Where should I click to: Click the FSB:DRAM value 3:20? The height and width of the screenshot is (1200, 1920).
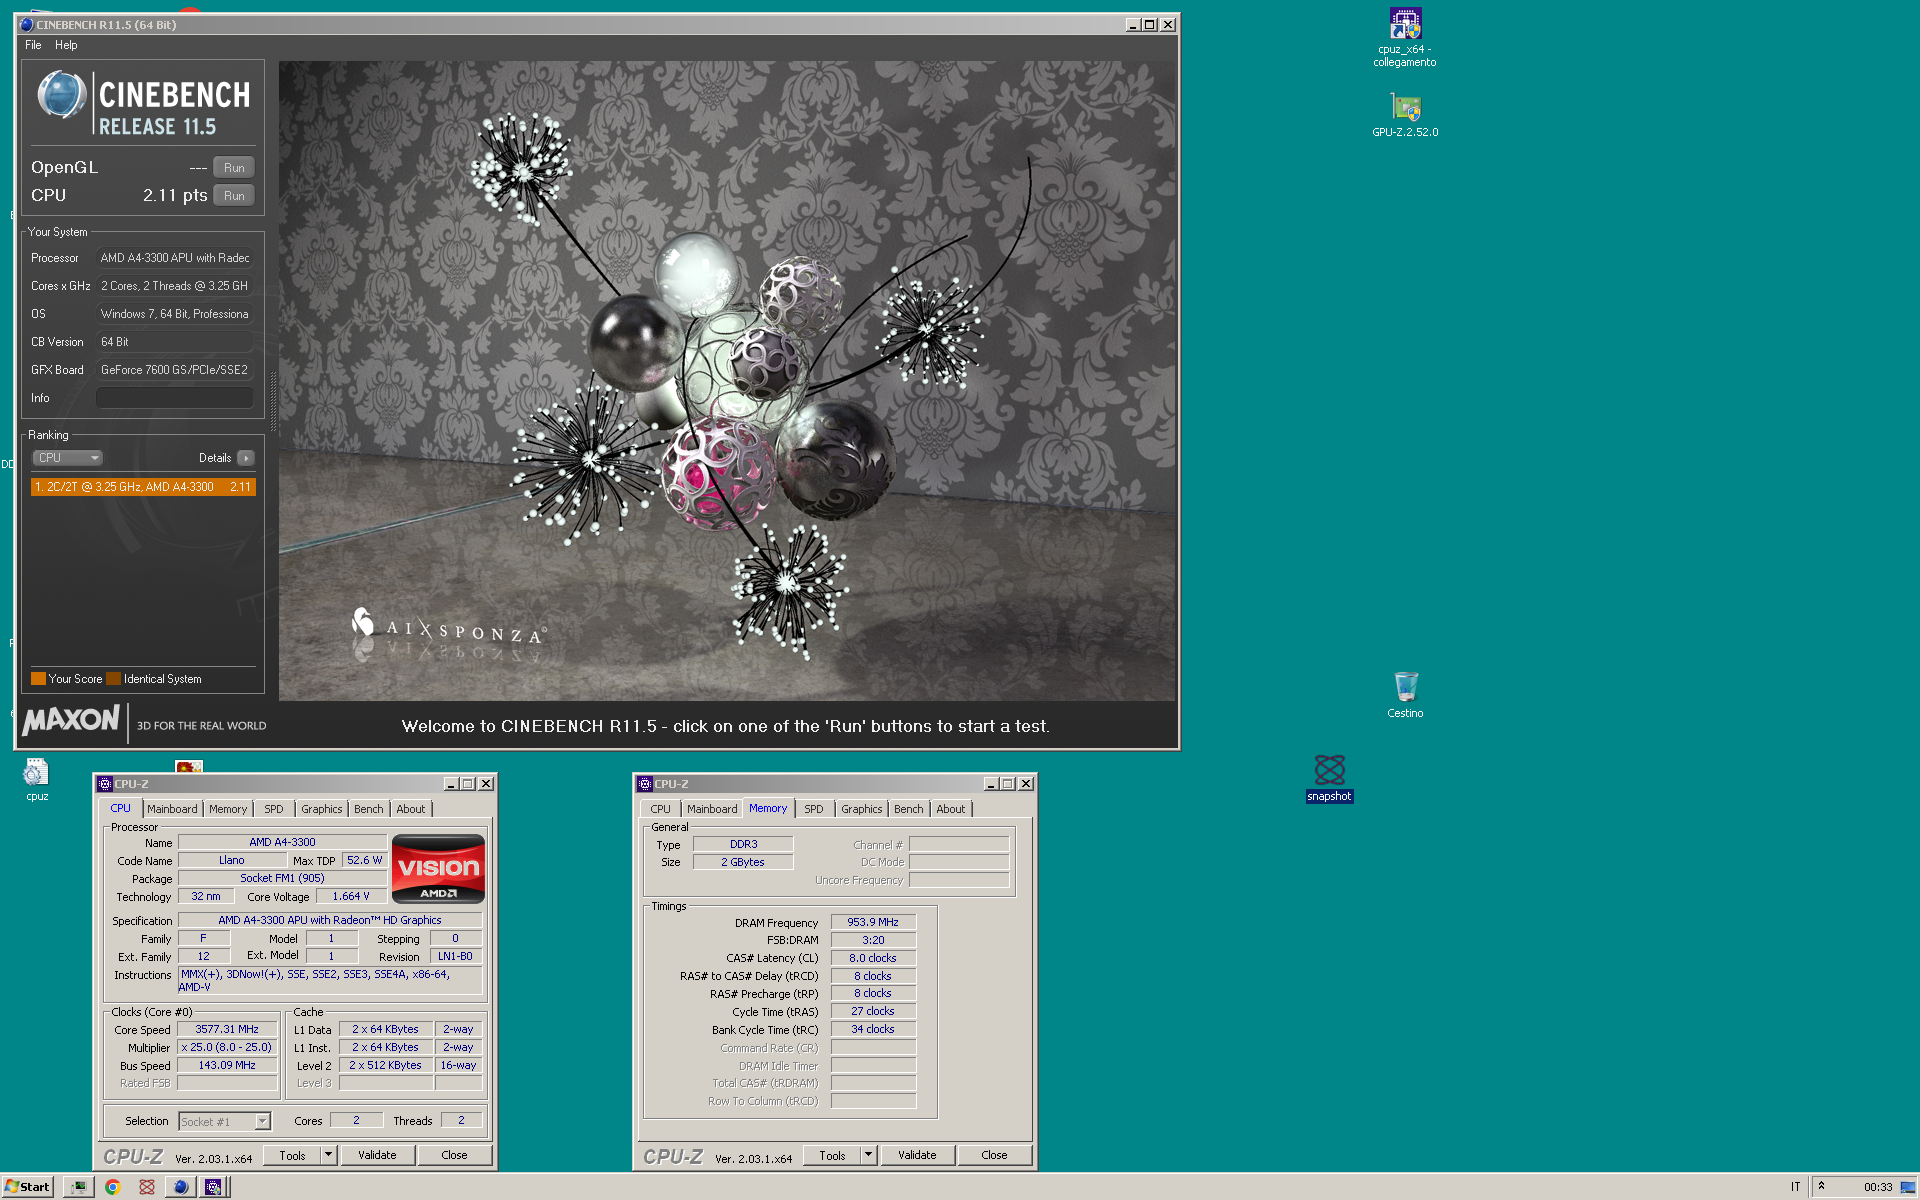click(x=873, y=940)
